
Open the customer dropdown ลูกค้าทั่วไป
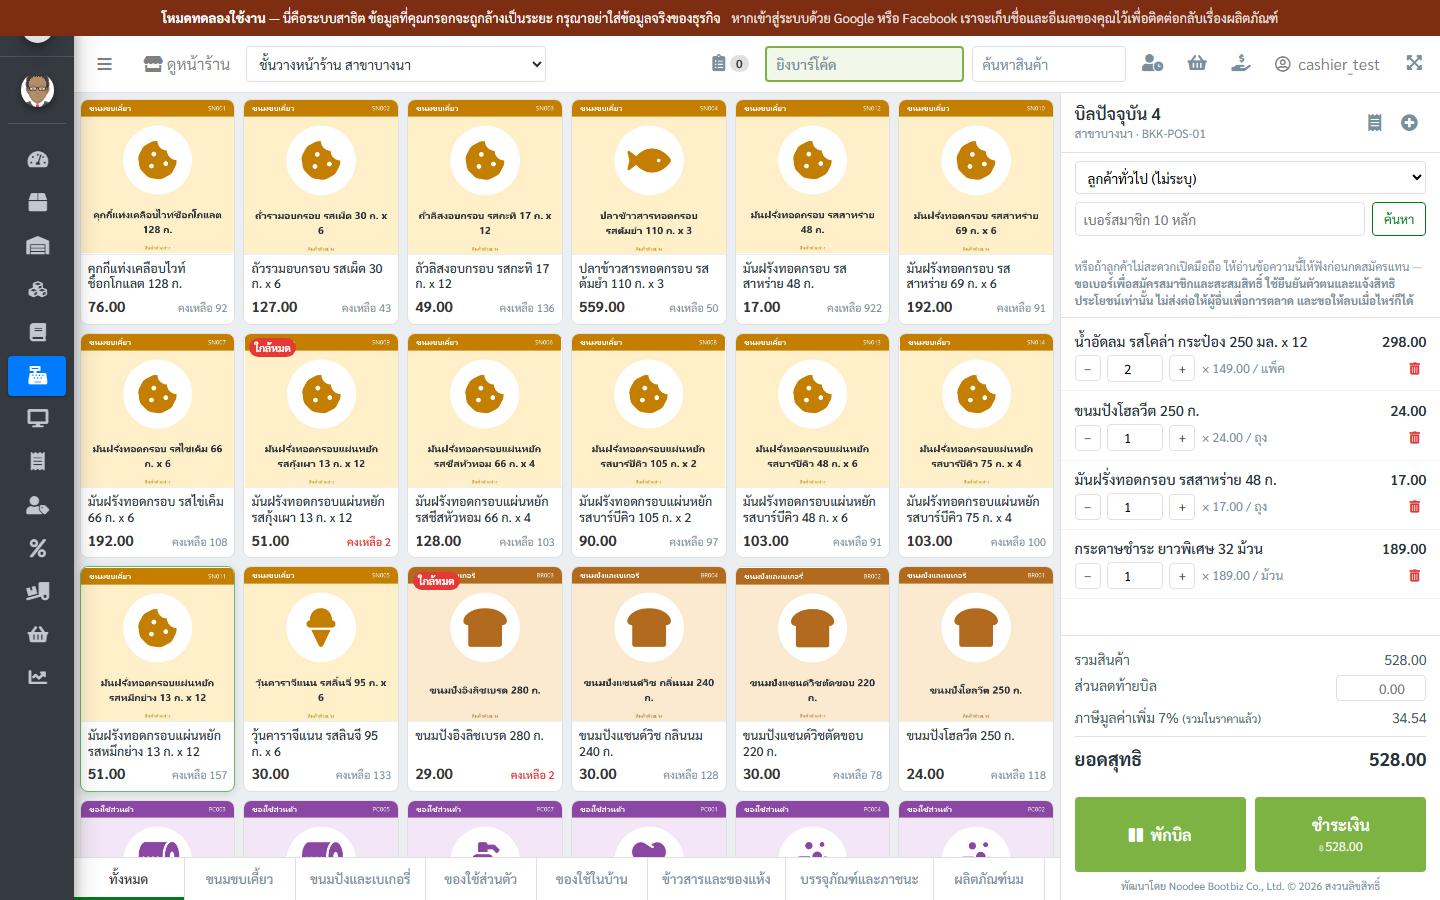click(1250, 178)
